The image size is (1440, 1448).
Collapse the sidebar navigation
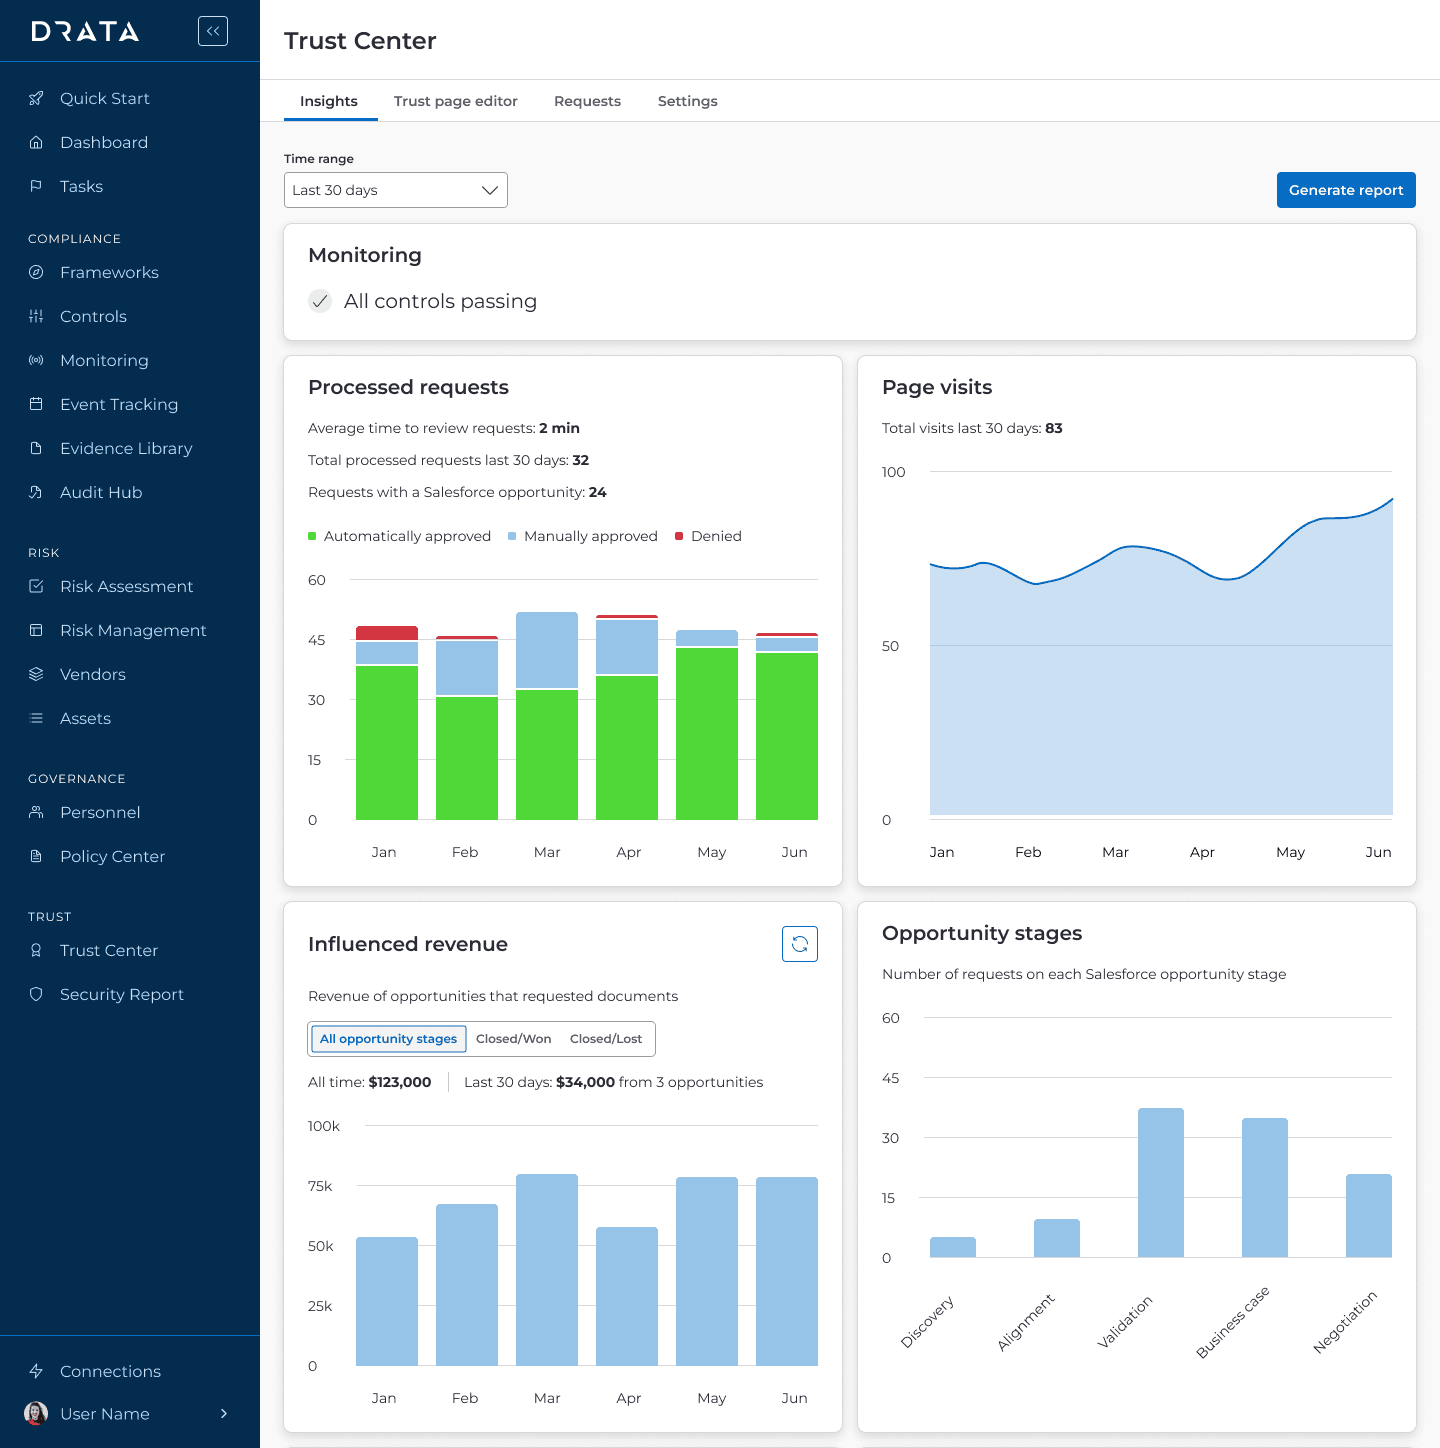[213, 31]
